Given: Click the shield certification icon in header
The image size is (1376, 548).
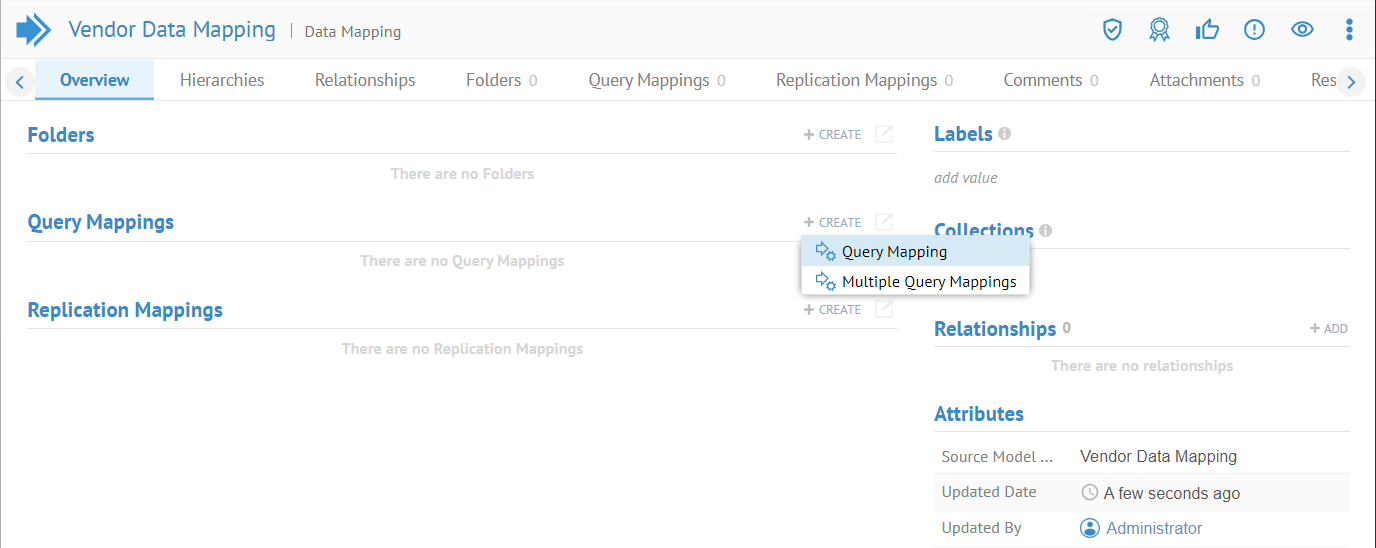Looking at the screenshot, I should (1112, 30).
